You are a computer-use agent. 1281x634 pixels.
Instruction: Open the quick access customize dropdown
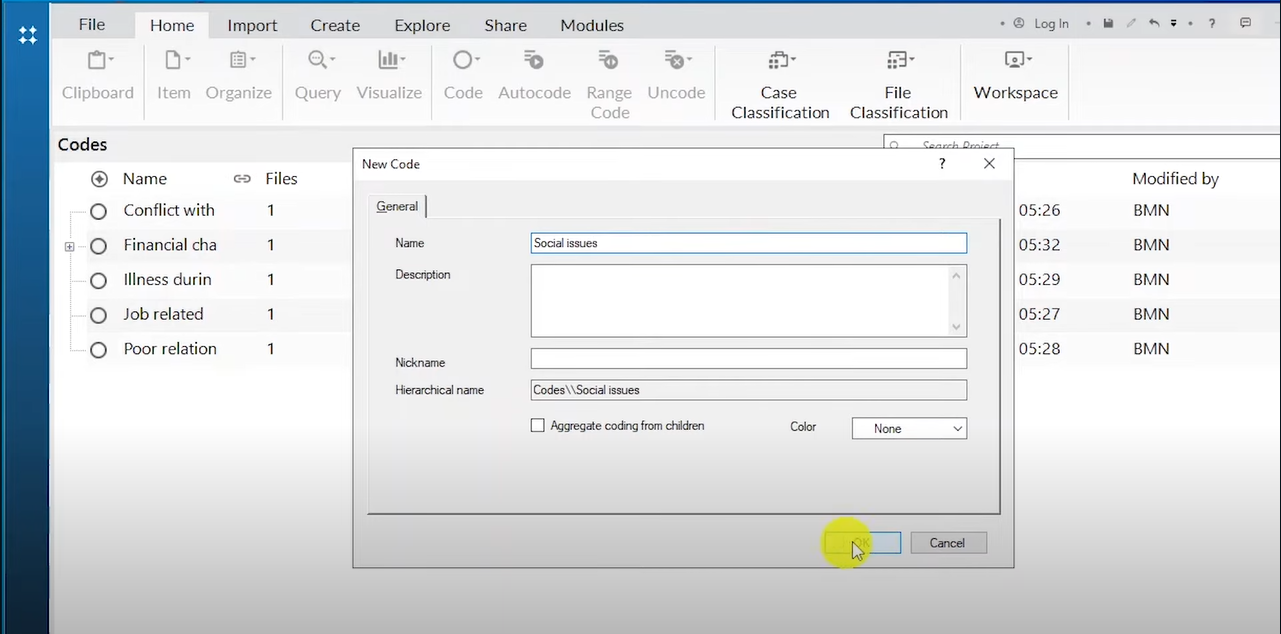pos(1174,23)
